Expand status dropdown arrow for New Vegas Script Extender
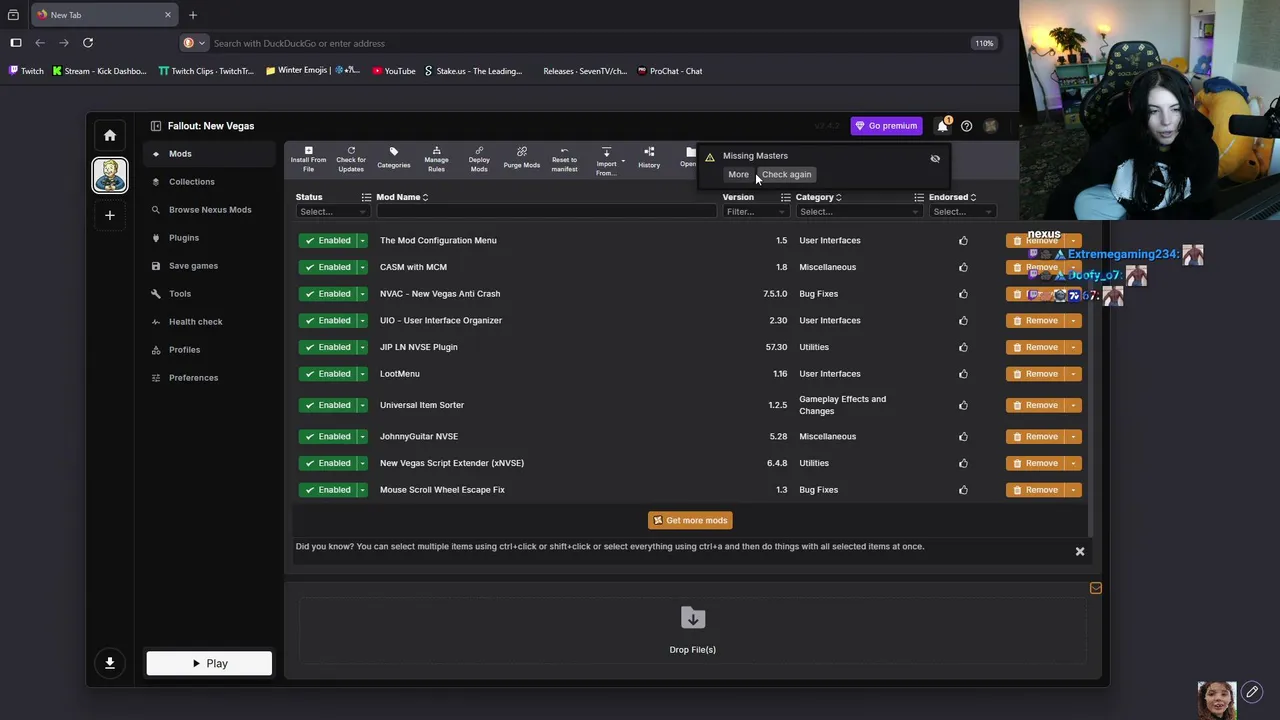The height and width of the screenshot is (720, 1280). [362, 463]
